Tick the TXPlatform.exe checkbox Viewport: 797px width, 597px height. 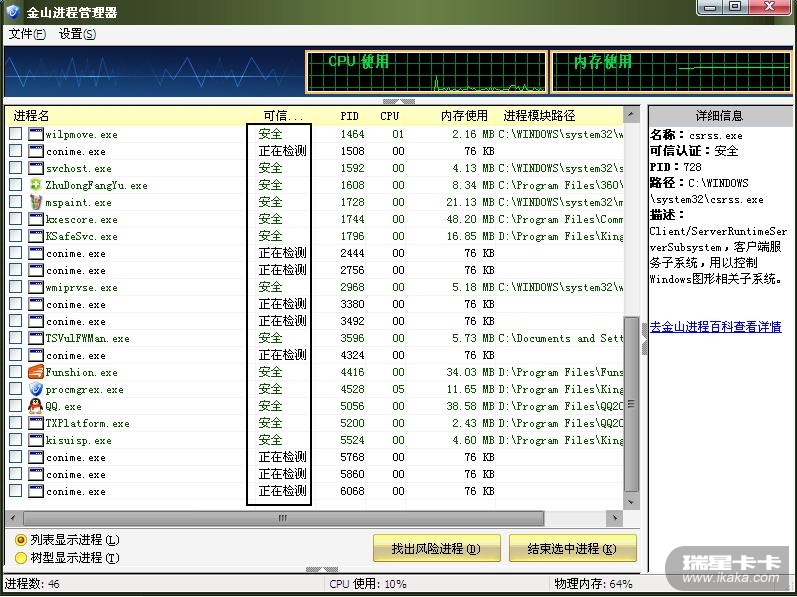coord(16,423)
